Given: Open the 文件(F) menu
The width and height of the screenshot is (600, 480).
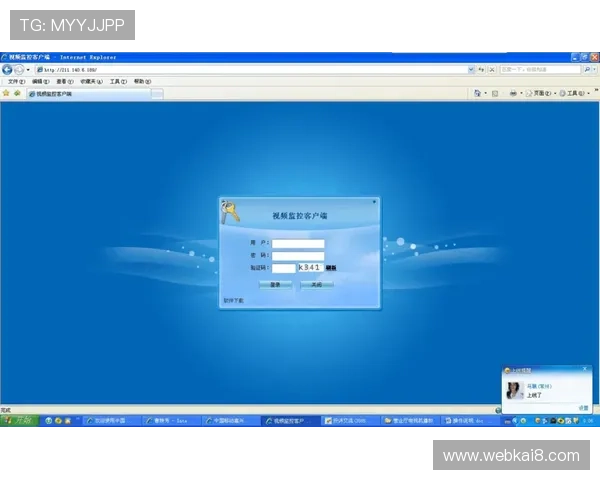Looking at the screenshot, I should coord(16,82).
